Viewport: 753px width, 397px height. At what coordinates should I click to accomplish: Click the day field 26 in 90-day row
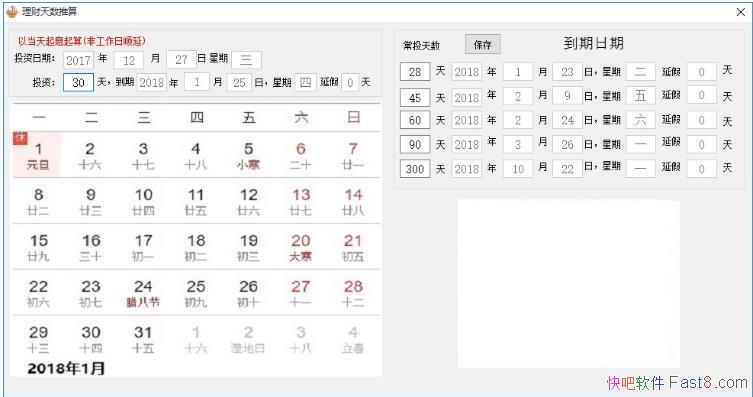[567, 144]
